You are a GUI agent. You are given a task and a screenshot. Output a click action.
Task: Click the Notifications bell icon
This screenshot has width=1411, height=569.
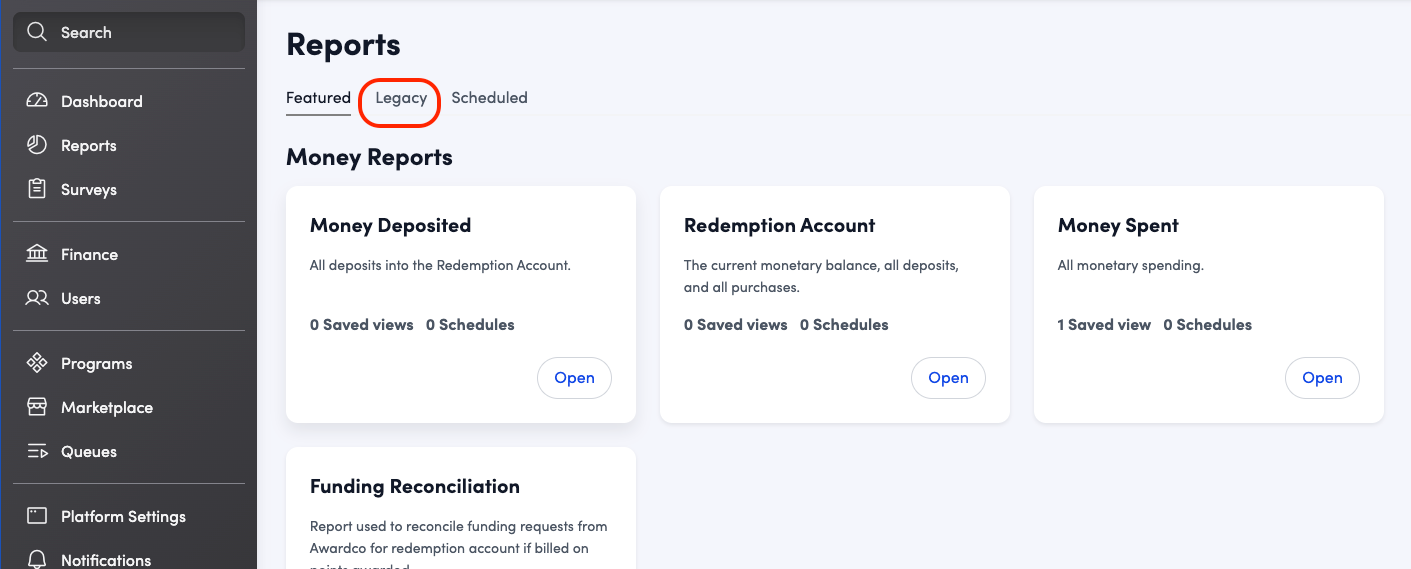37,558
